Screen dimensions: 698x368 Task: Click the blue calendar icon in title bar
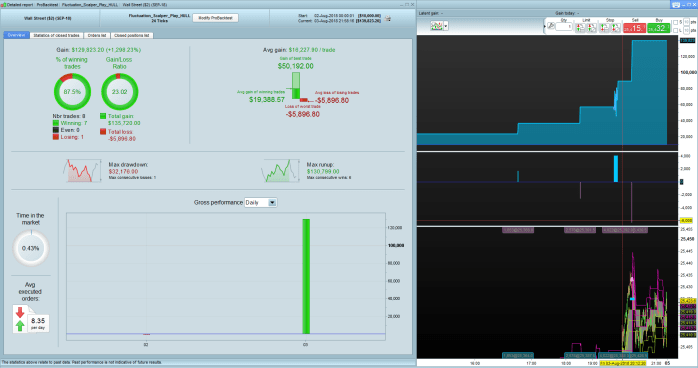(676, 4)
